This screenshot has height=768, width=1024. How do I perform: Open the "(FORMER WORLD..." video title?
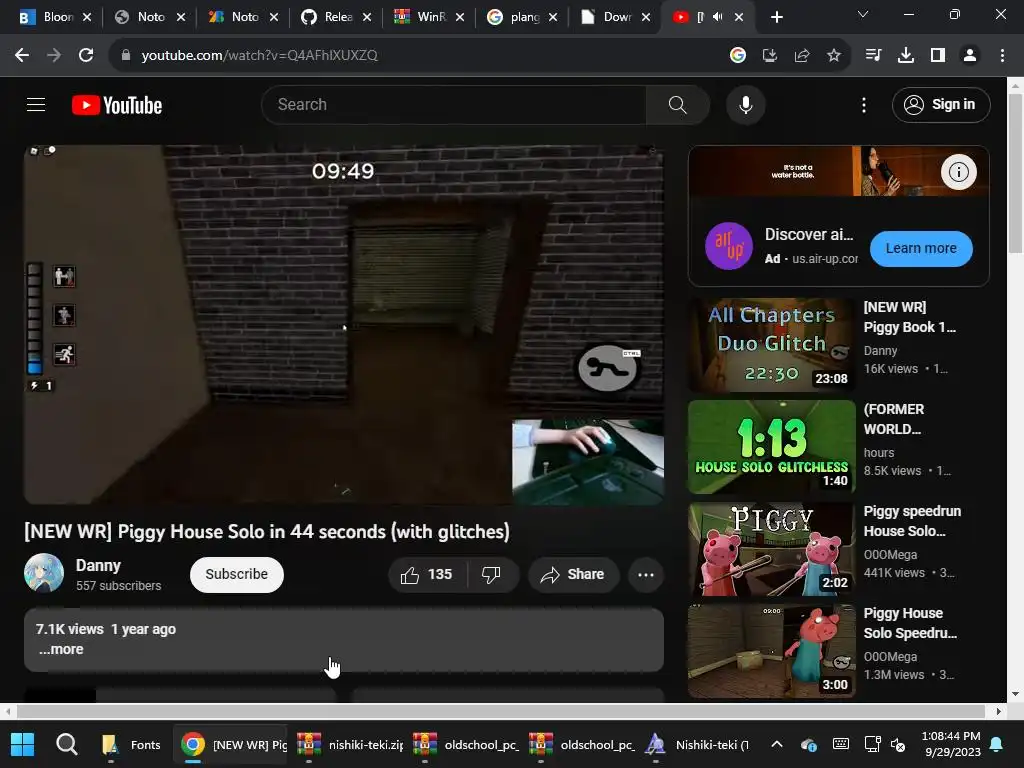coord(893,419)
